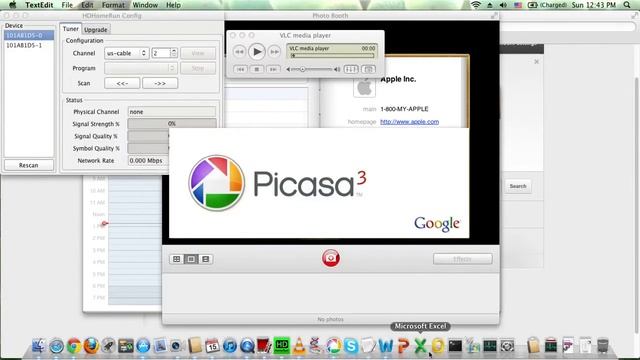Open Google Chrome in the dock

74,346
